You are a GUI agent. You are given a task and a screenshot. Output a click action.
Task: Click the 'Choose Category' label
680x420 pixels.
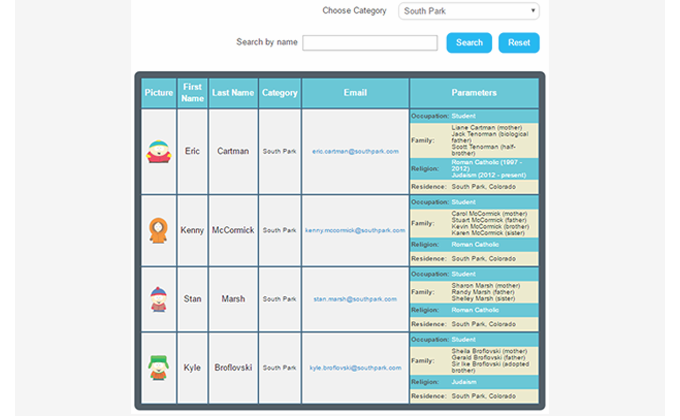[354, 11]
